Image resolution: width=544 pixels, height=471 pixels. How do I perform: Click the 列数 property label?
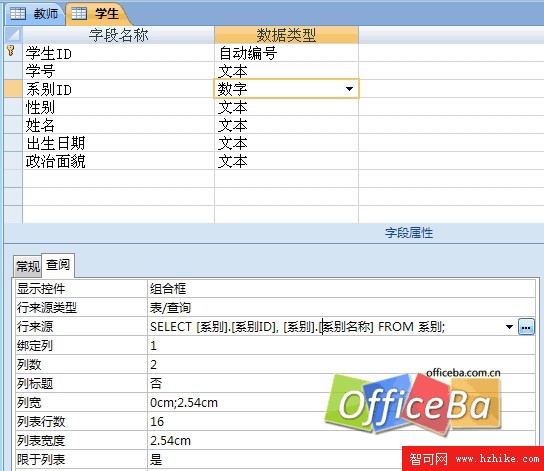pyautogui.click(x=29, y=365)
